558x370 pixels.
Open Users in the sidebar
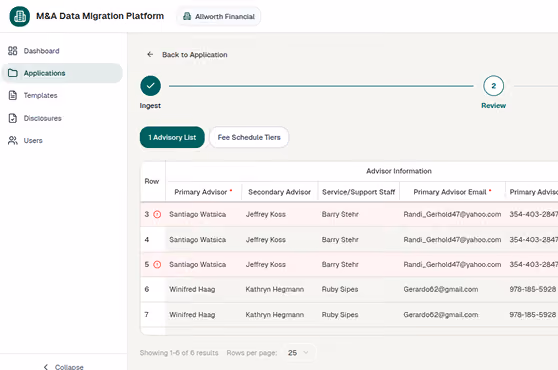coord(33,141)
